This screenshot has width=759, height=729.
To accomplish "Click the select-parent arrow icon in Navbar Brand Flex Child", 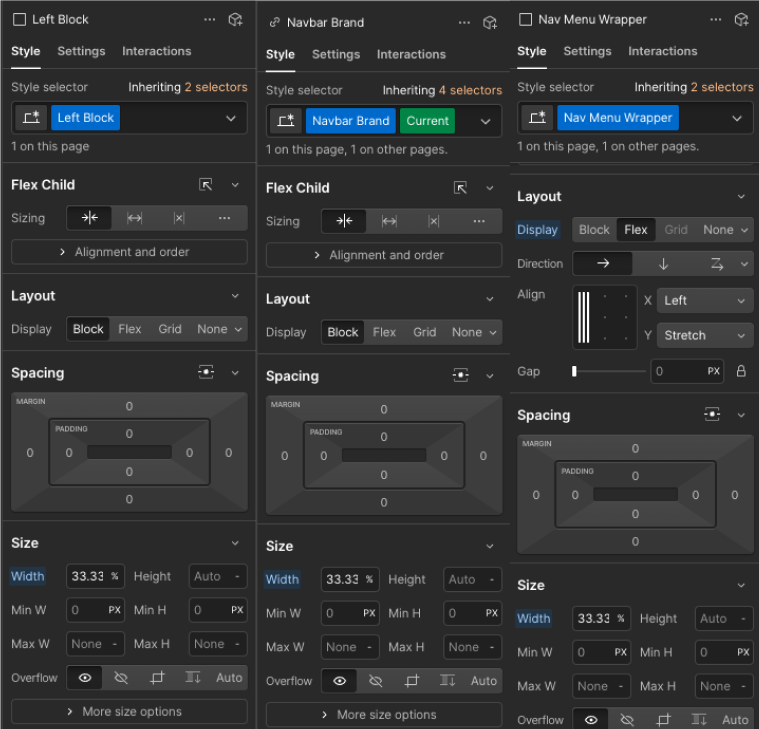I will pyautogui.click(x=460, y=188).
